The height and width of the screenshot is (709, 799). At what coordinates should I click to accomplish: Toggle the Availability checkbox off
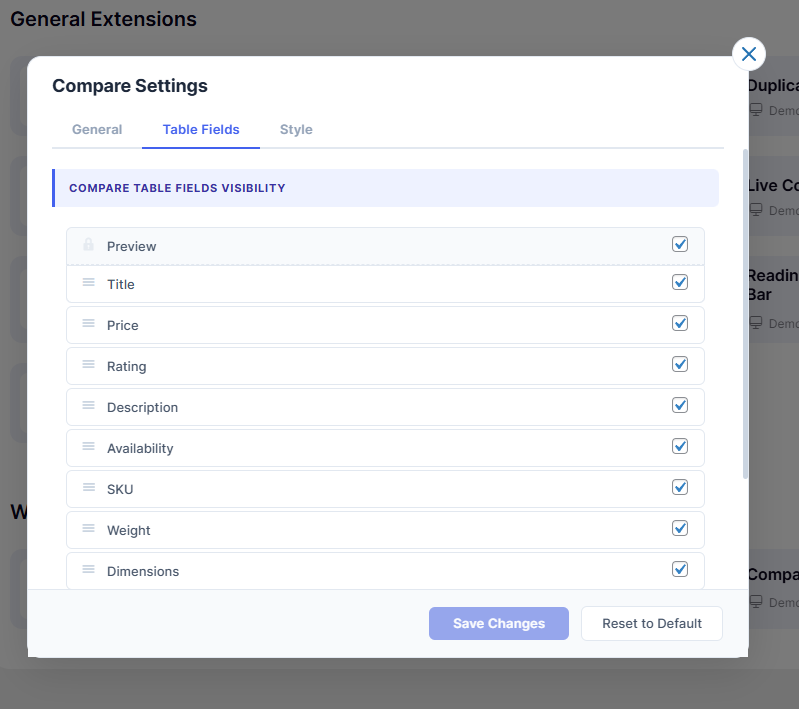pos(680,446)
